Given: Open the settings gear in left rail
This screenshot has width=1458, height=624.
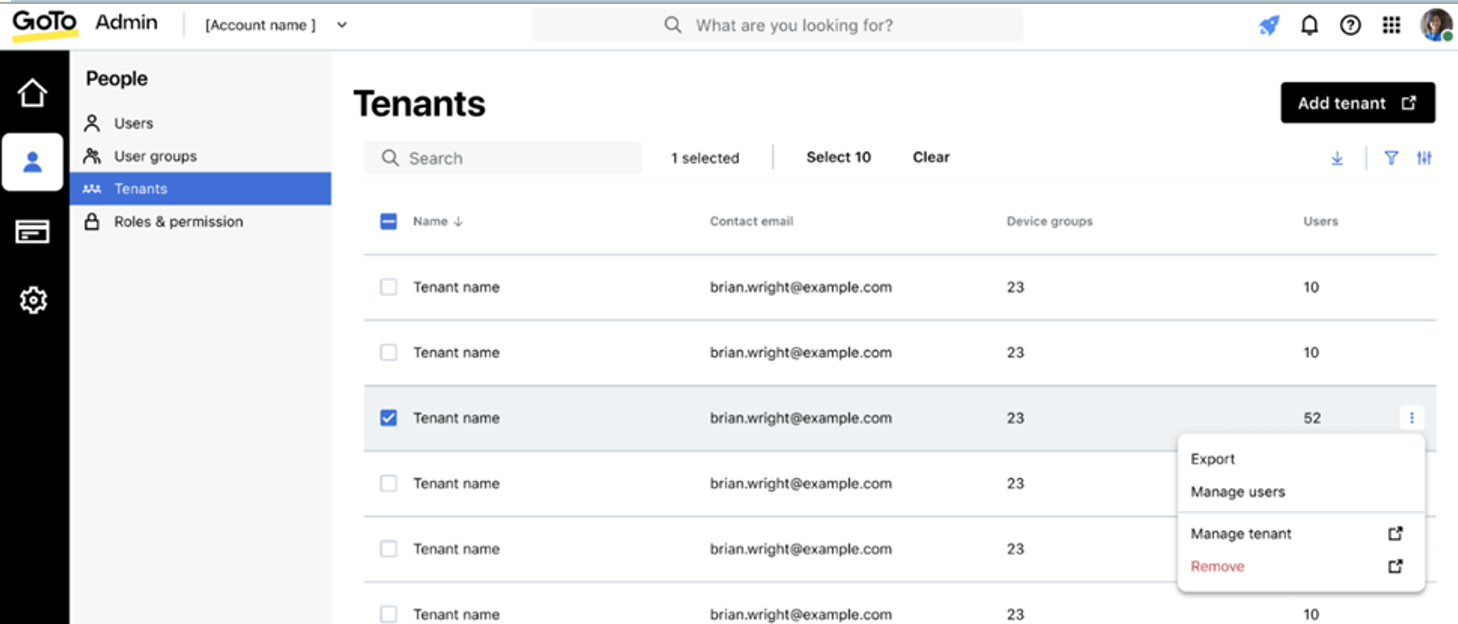Looking at the screenshot, I should (x=33, y=300).
